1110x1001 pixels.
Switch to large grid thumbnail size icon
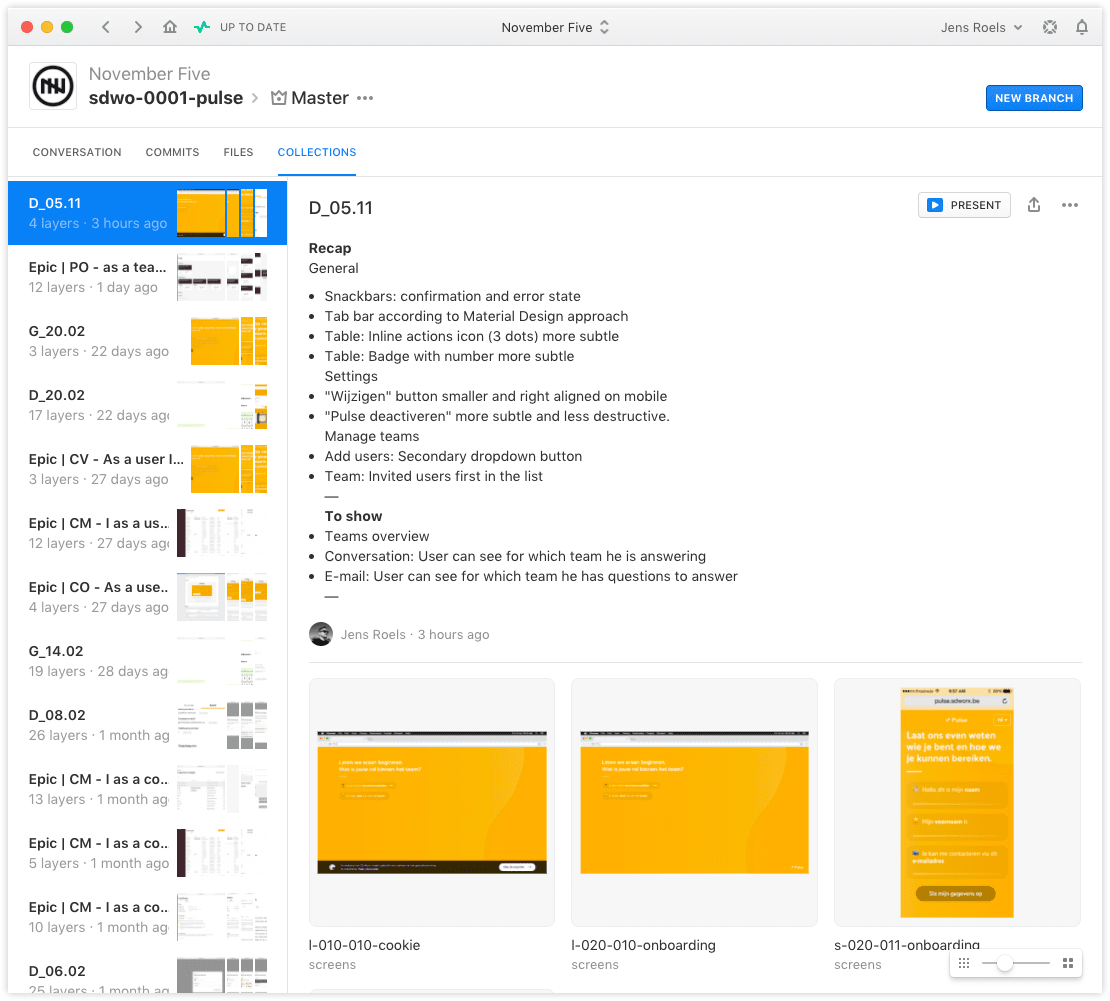[1068, 963]
